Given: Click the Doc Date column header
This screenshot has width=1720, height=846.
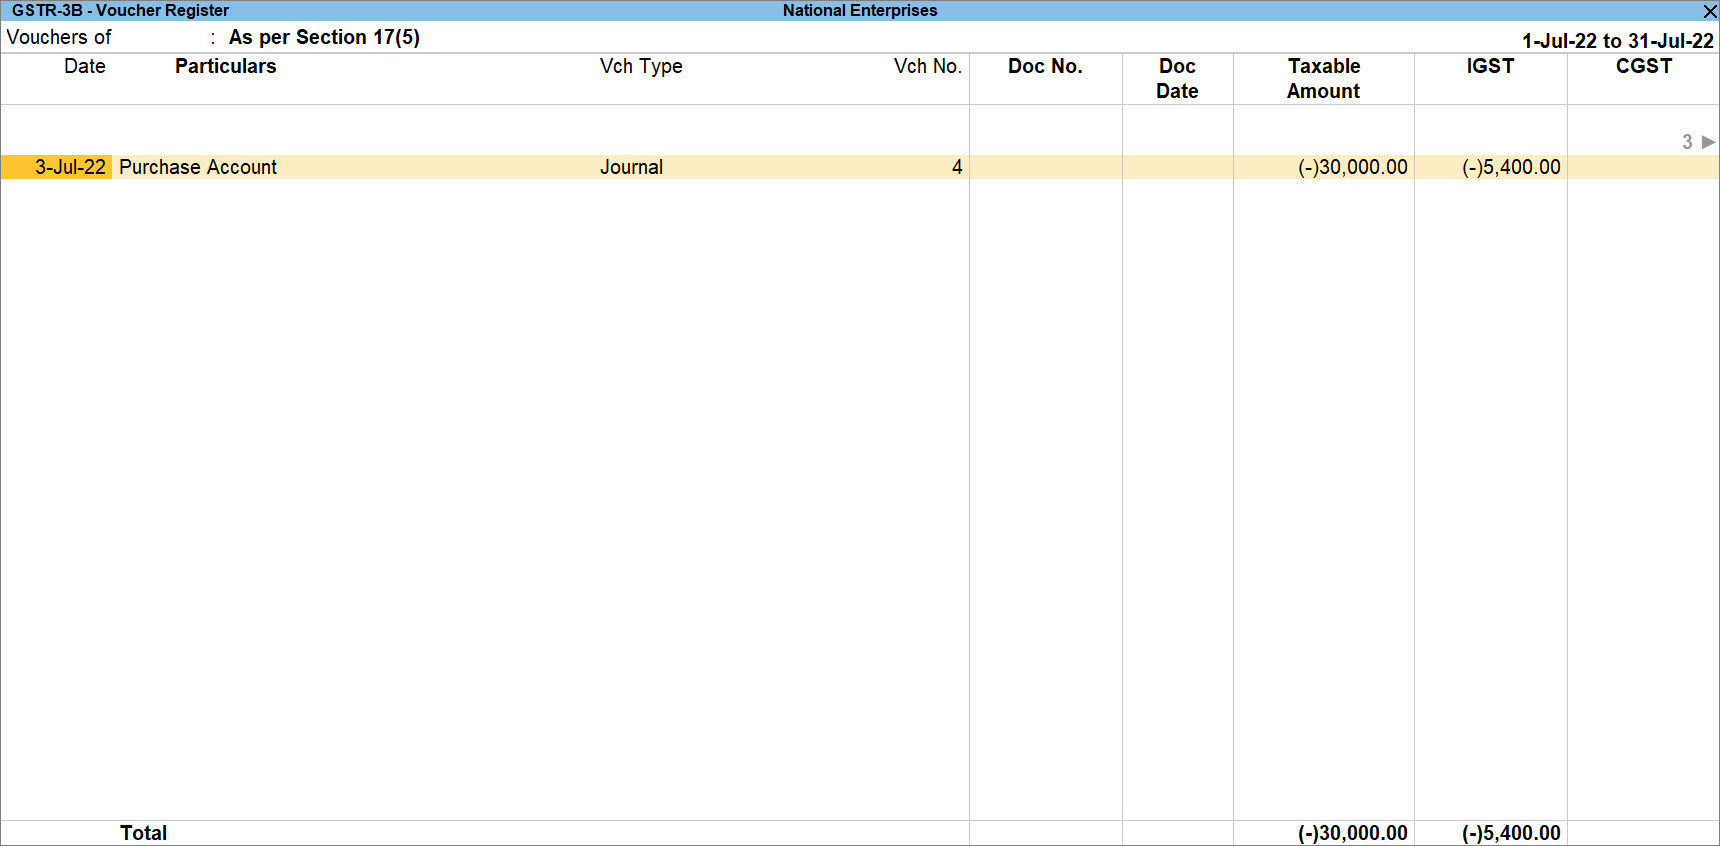Looking at the screenshot, I should (x=1177, y=78).
